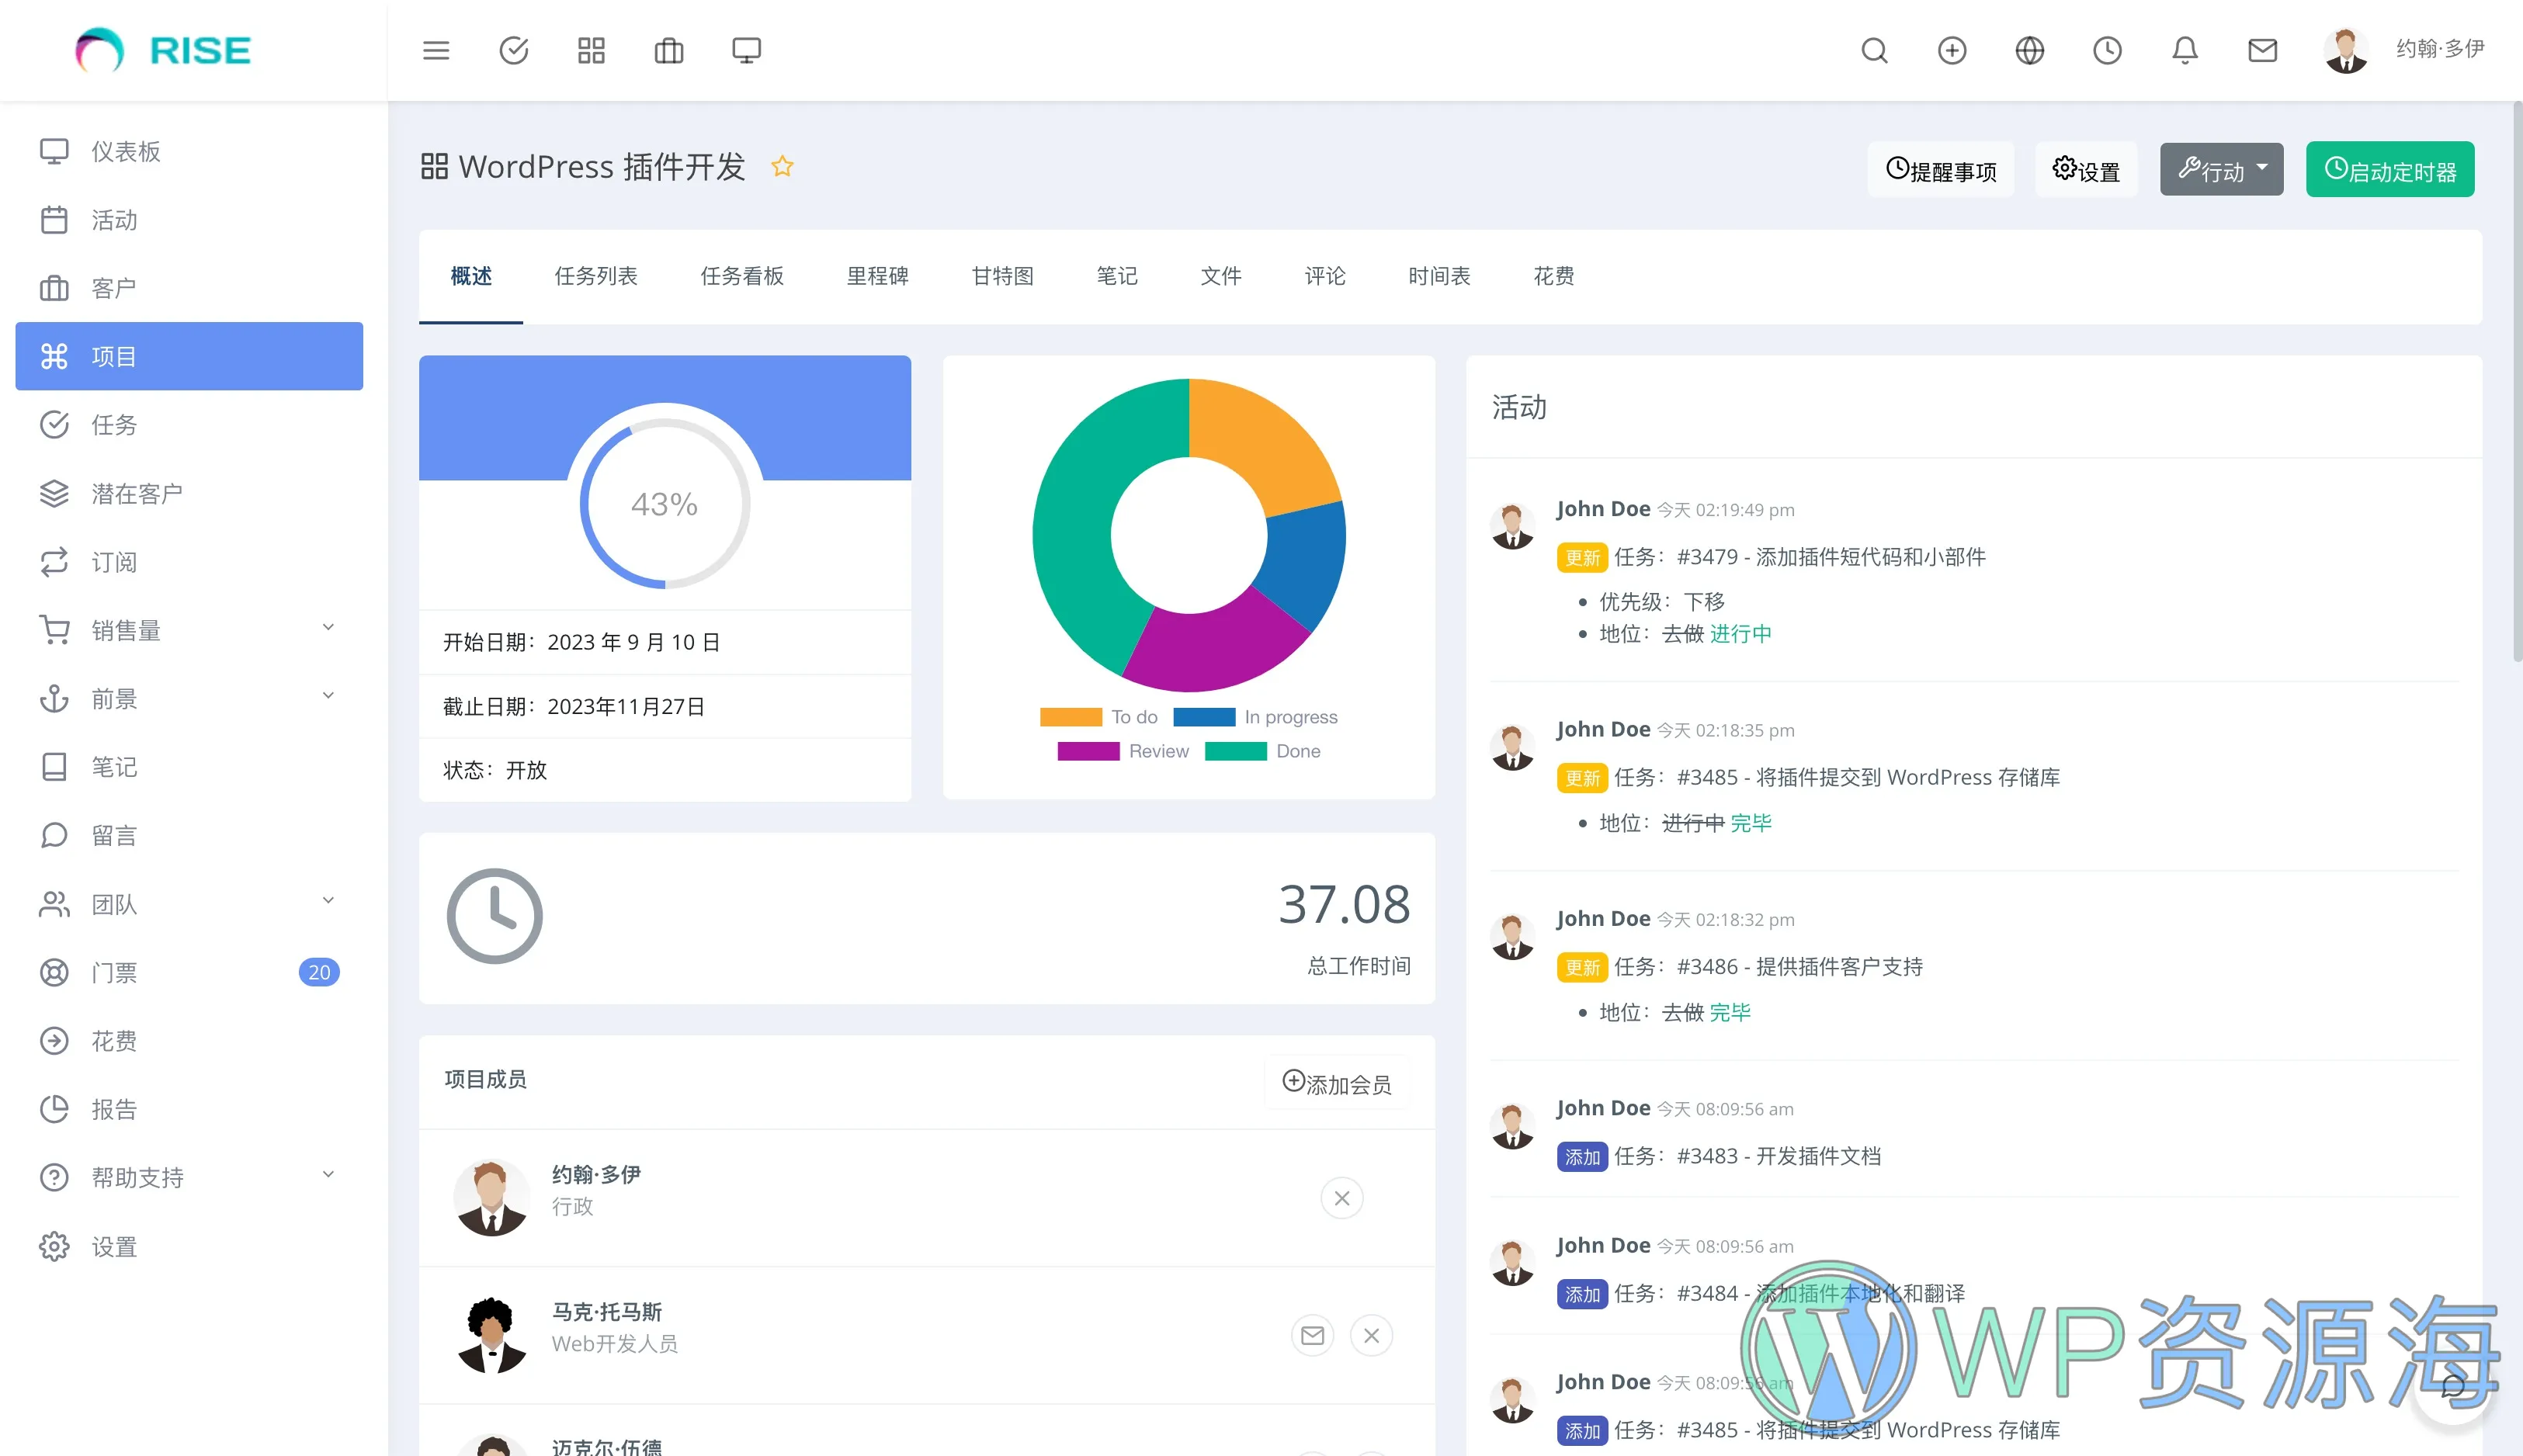Open sidebar 笔记 item
The width and height of the screenshot is (2523, 1456).
189,767
